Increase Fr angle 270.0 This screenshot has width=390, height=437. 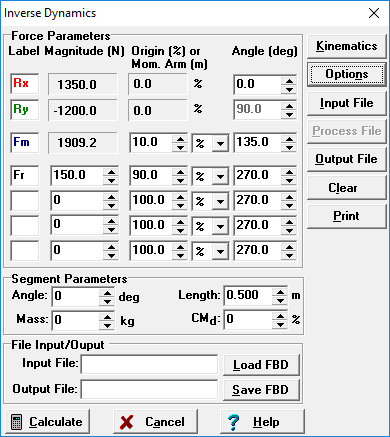click(289, 172)
